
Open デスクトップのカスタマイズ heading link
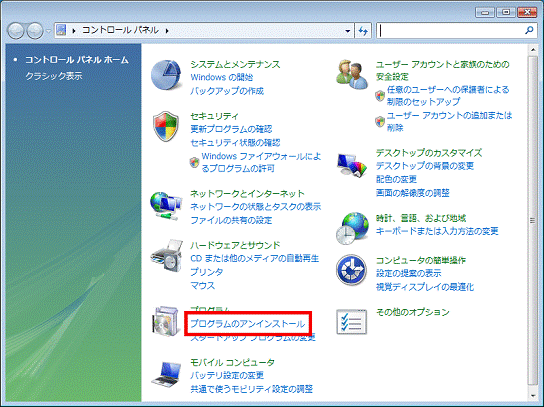(429, 153)
